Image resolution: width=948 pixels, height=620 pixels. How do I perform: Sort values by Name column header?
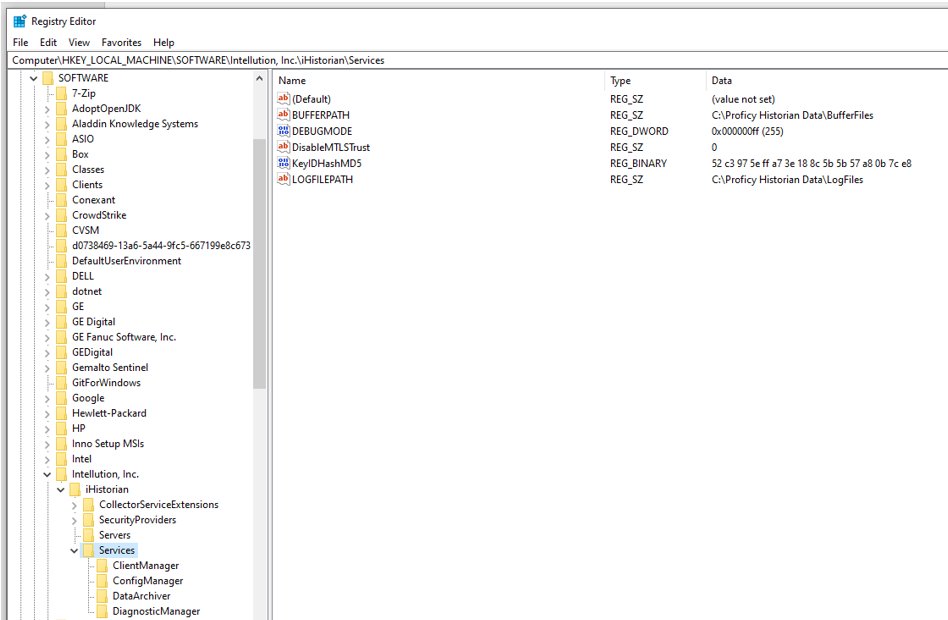(440, 80)
